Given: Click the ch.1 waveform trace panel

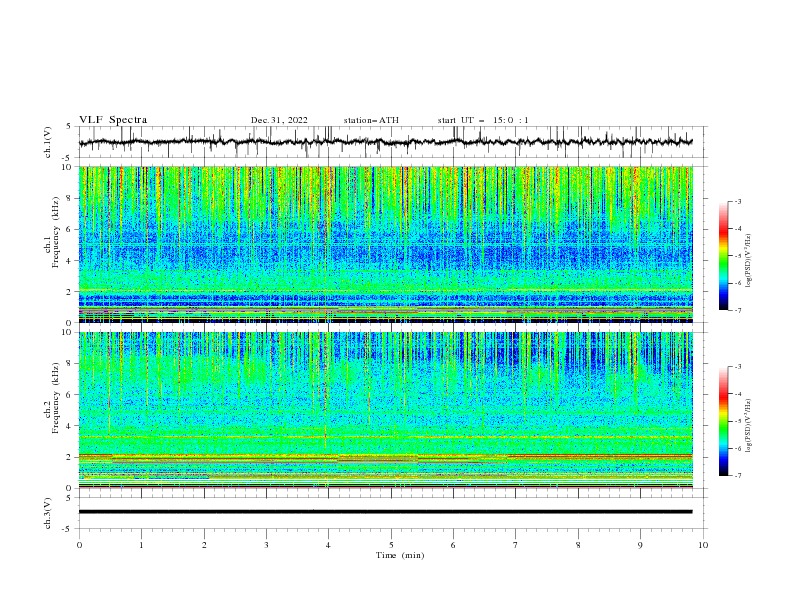Looking at the screenshot, I should tap(392, 142).
